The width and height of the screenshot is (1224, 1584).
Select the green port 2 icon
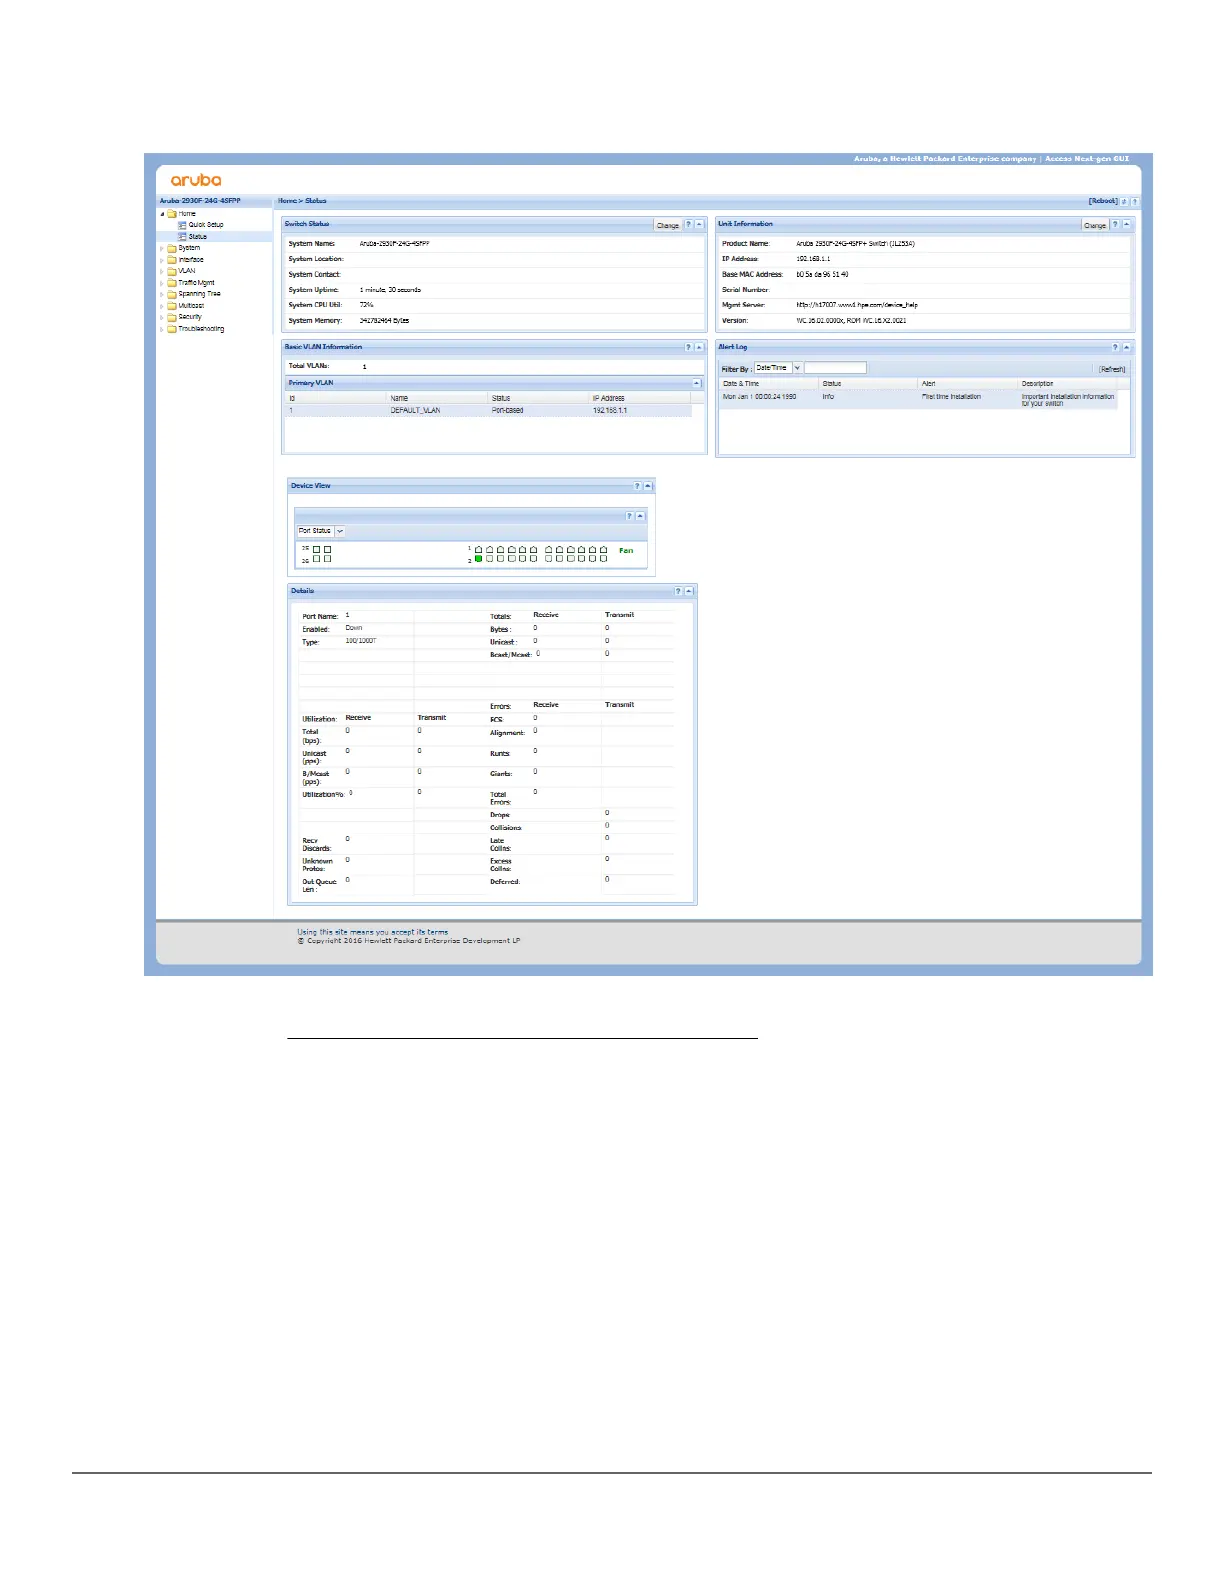pyautogui.click(x=478, y=559)
